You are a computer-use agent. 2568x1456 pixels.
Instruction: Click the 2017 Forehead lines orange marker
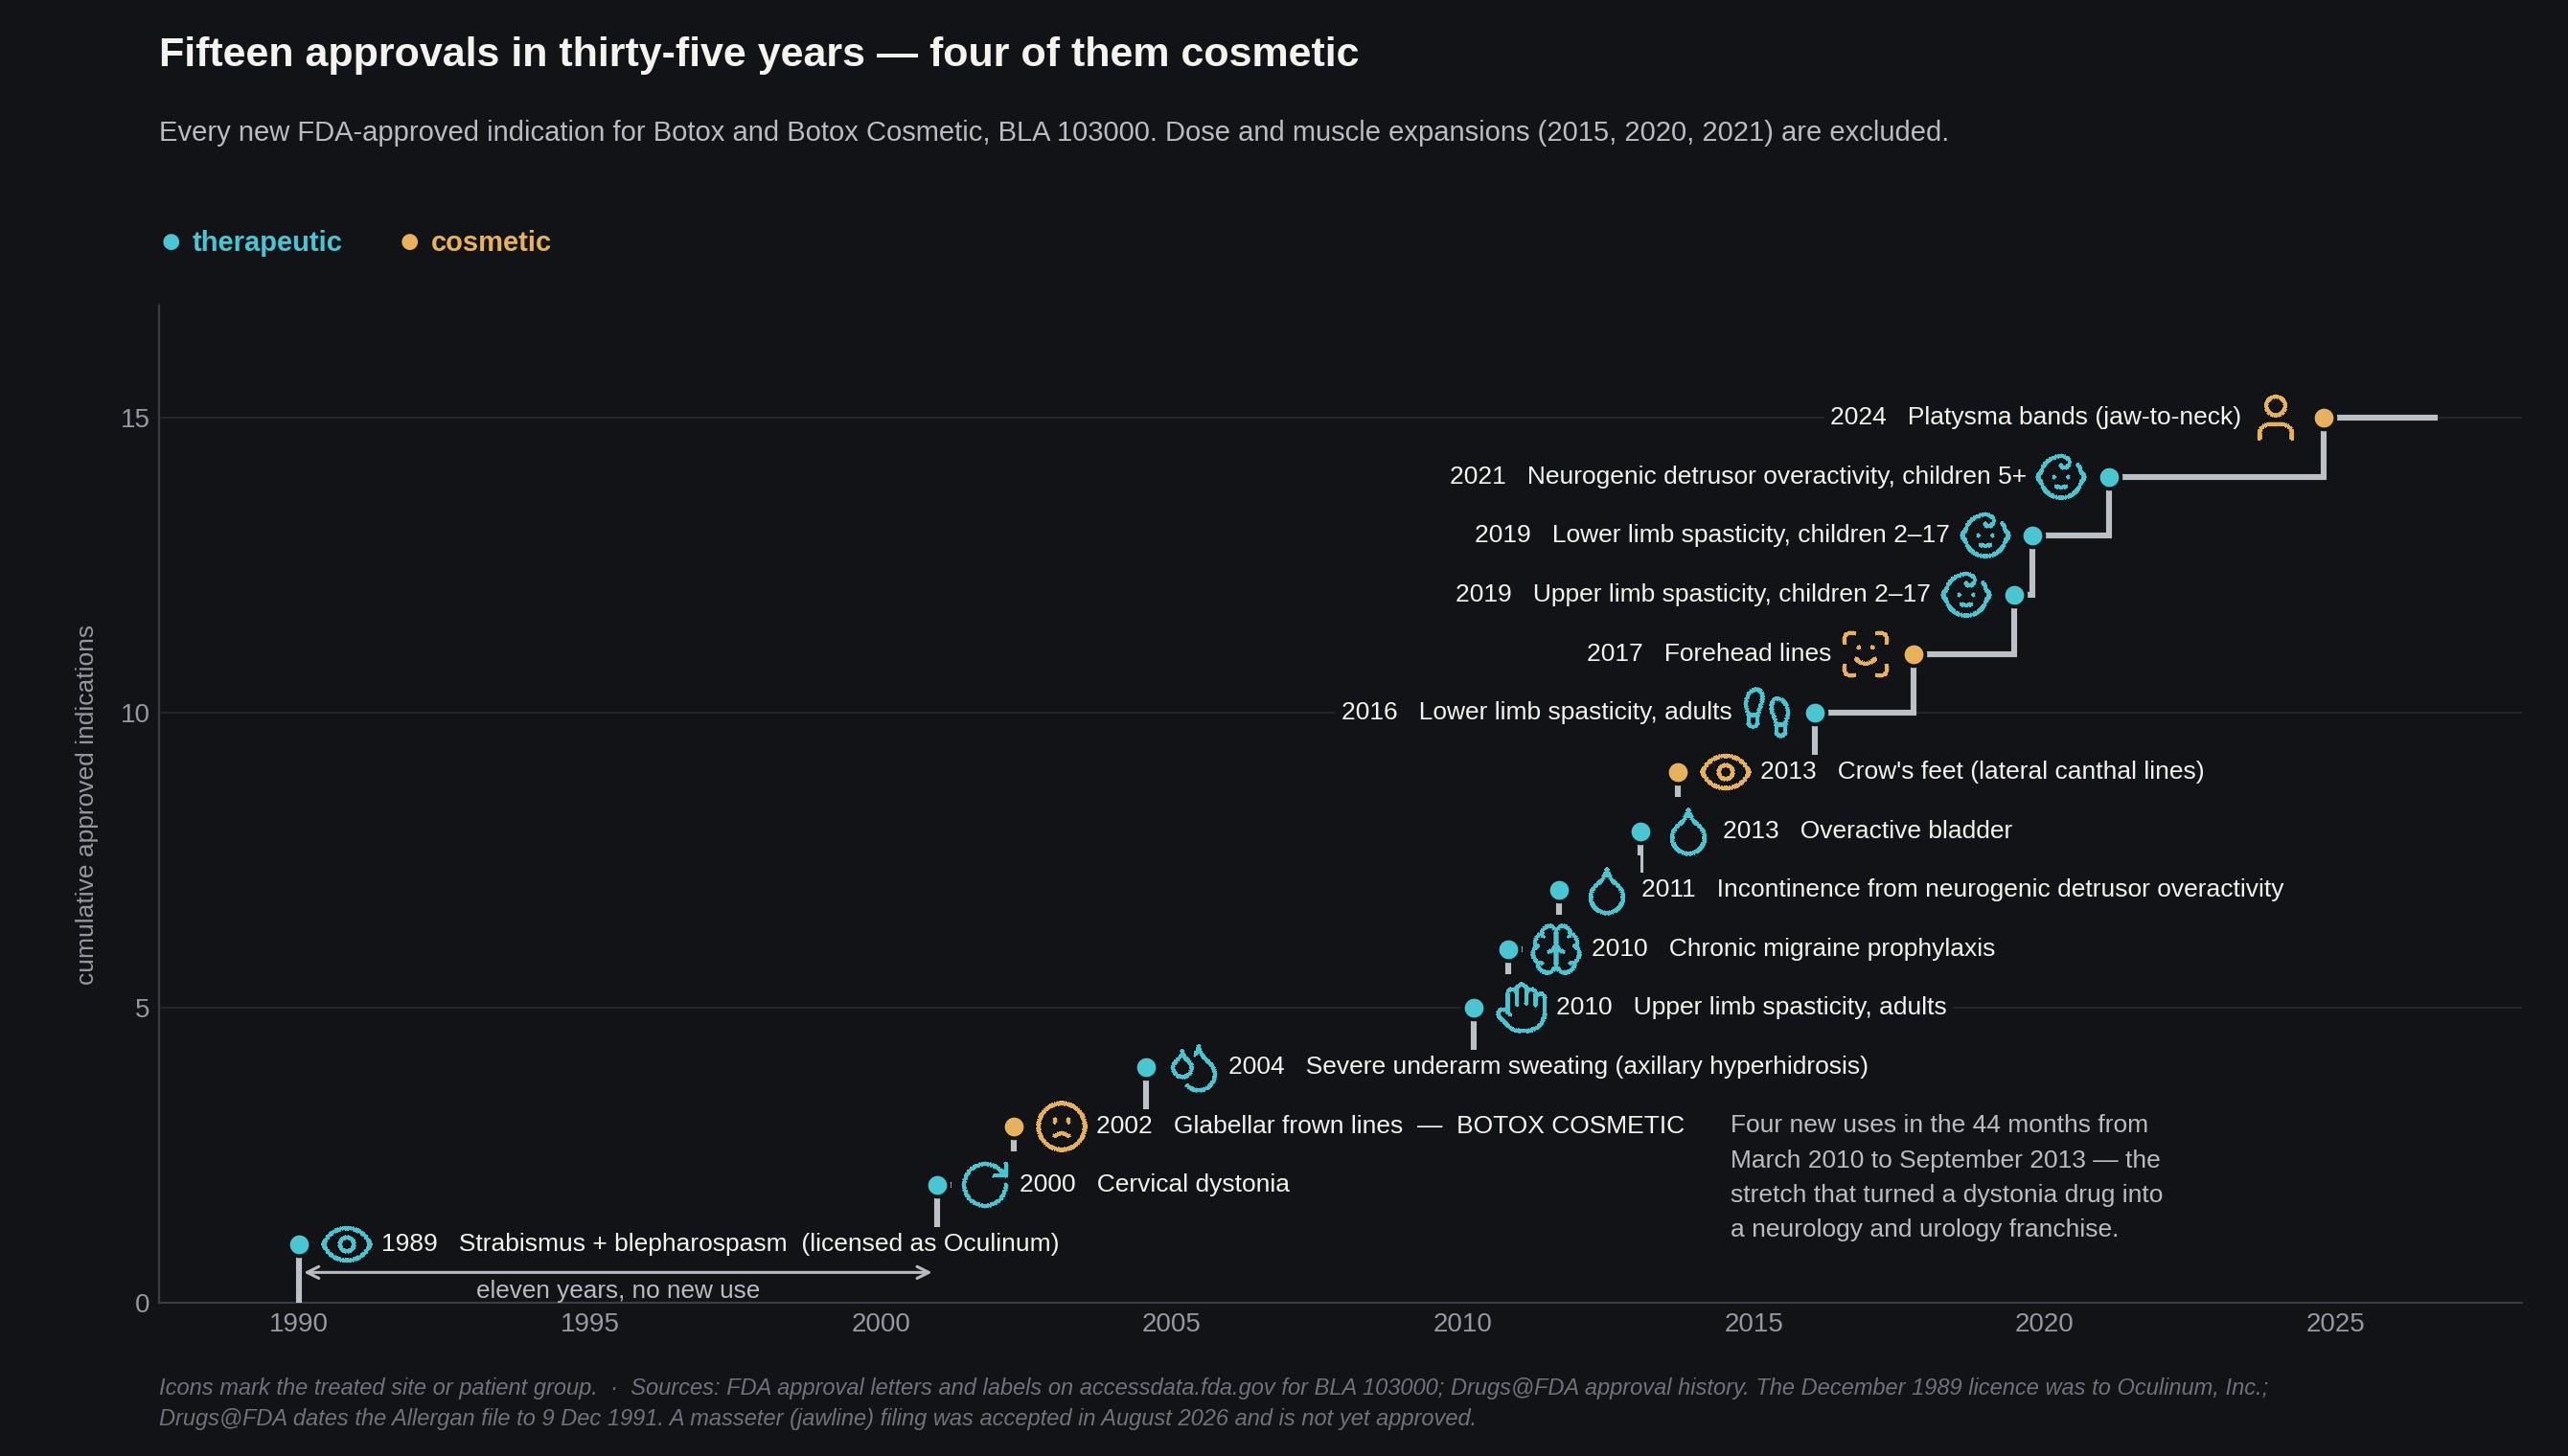pos(1914,654)
